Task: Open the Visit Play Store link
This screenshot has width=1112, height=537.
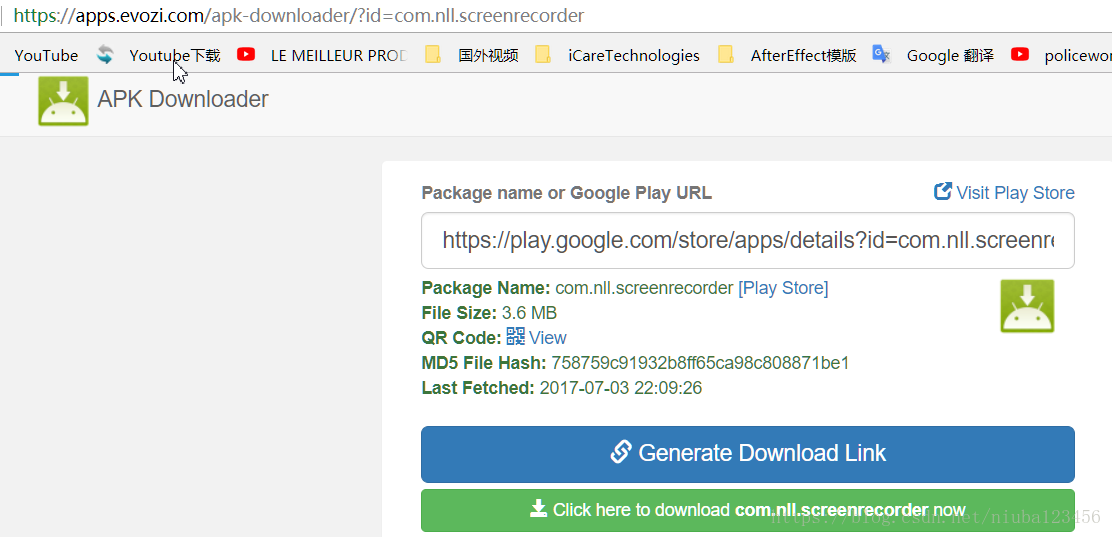Action: tap(1015, 193)
